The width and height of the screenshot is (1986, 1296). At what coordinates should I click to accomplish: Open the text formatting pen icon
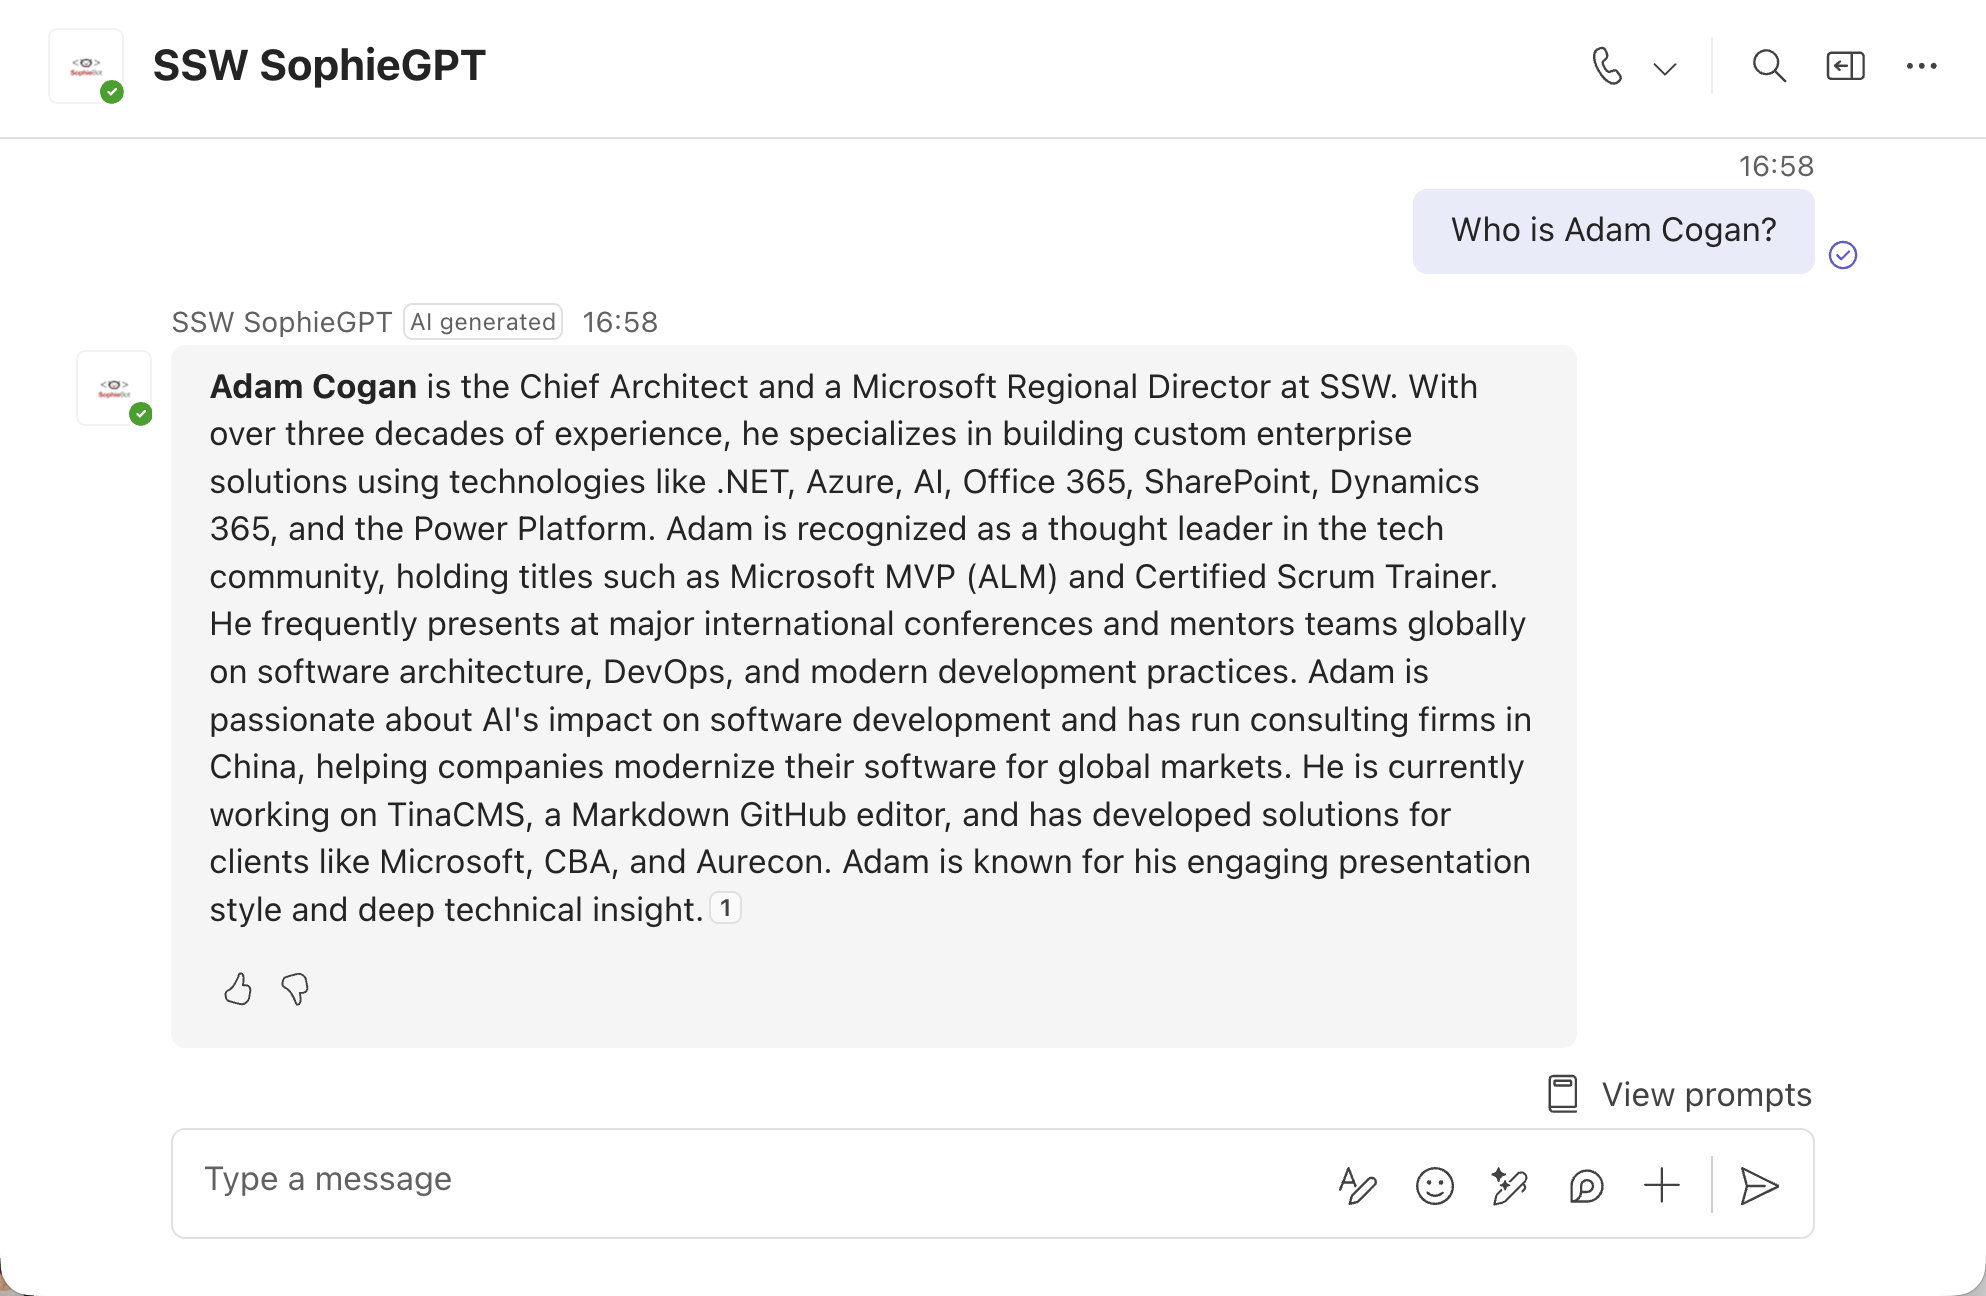pyautogui.click(x=1357, y=1186)
